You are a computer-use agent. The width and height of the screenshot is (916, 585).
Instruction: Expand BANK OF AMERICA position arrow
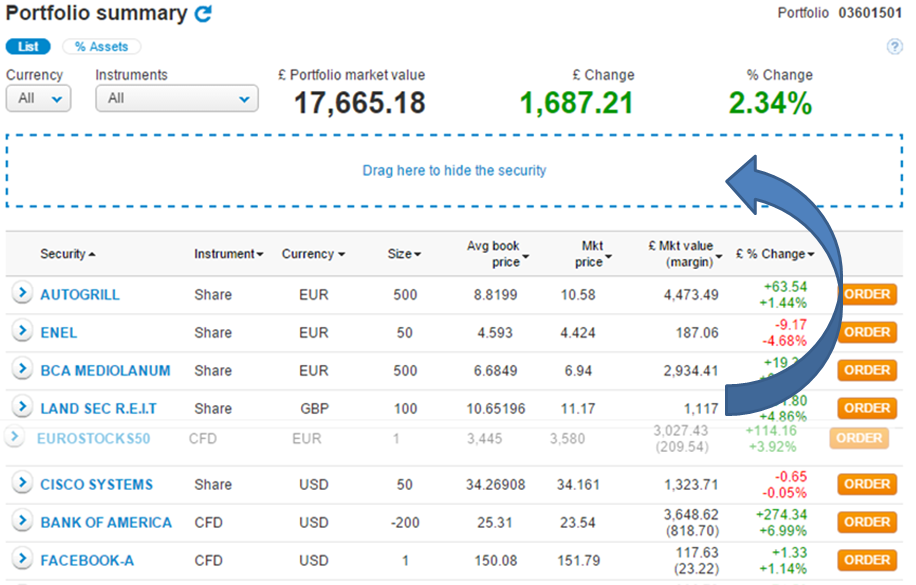coord(21,522)
